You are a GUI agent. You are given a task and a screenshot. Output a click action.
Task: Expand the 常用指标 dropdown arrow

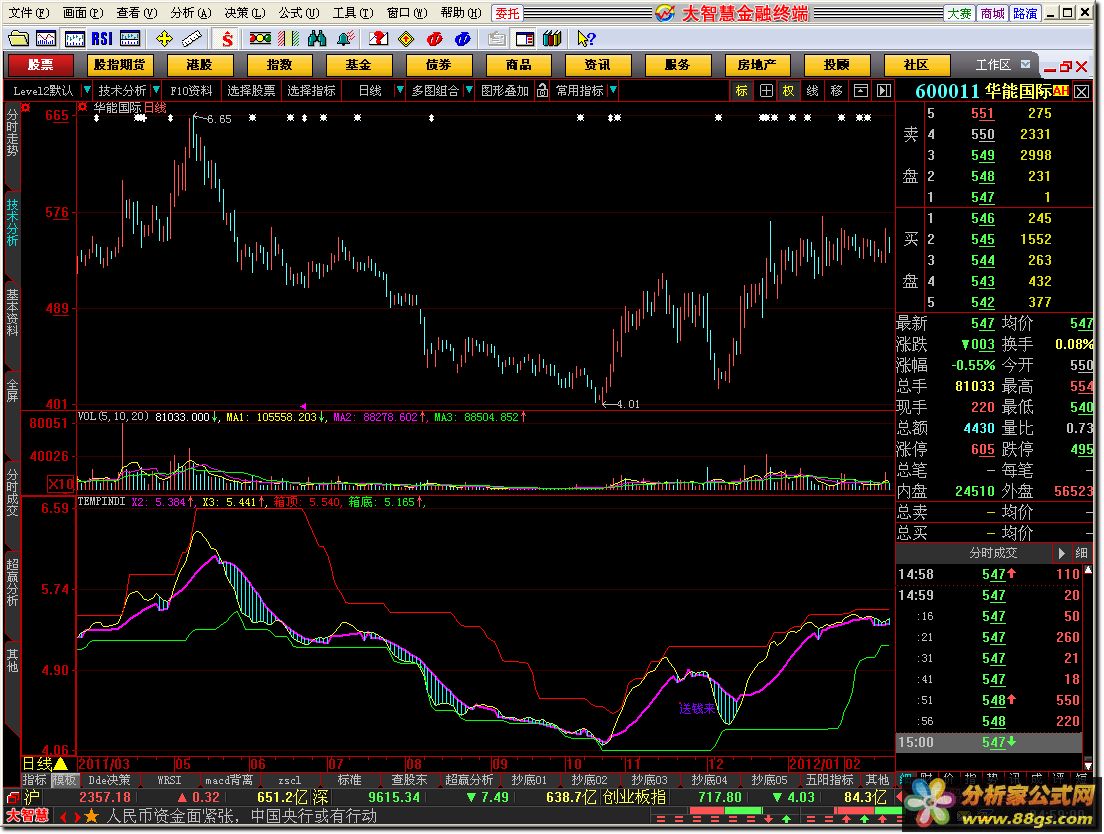613,90
